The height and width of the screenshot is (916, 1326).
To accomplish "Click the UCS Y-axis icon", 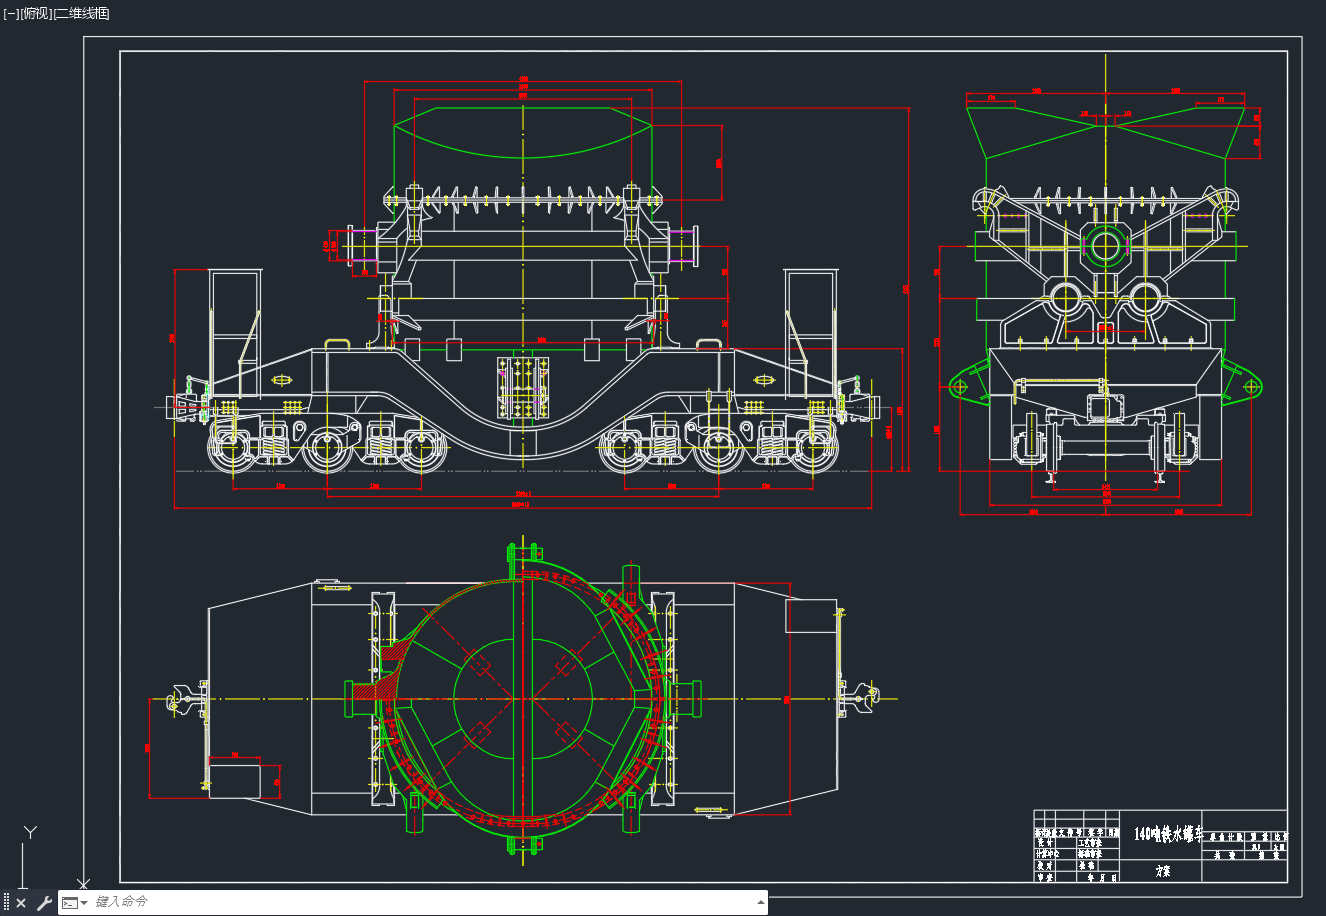I will click(31, 832).
